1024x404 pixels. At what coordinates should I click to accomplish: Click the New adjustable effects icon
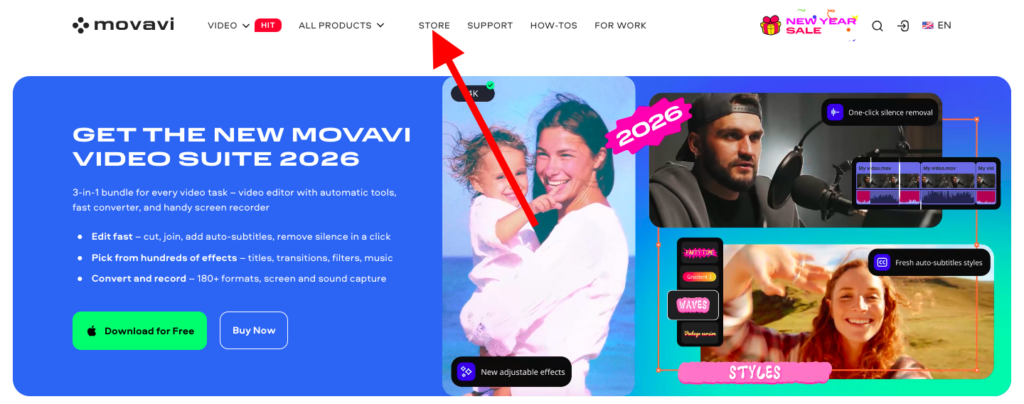tap(466, 372)
